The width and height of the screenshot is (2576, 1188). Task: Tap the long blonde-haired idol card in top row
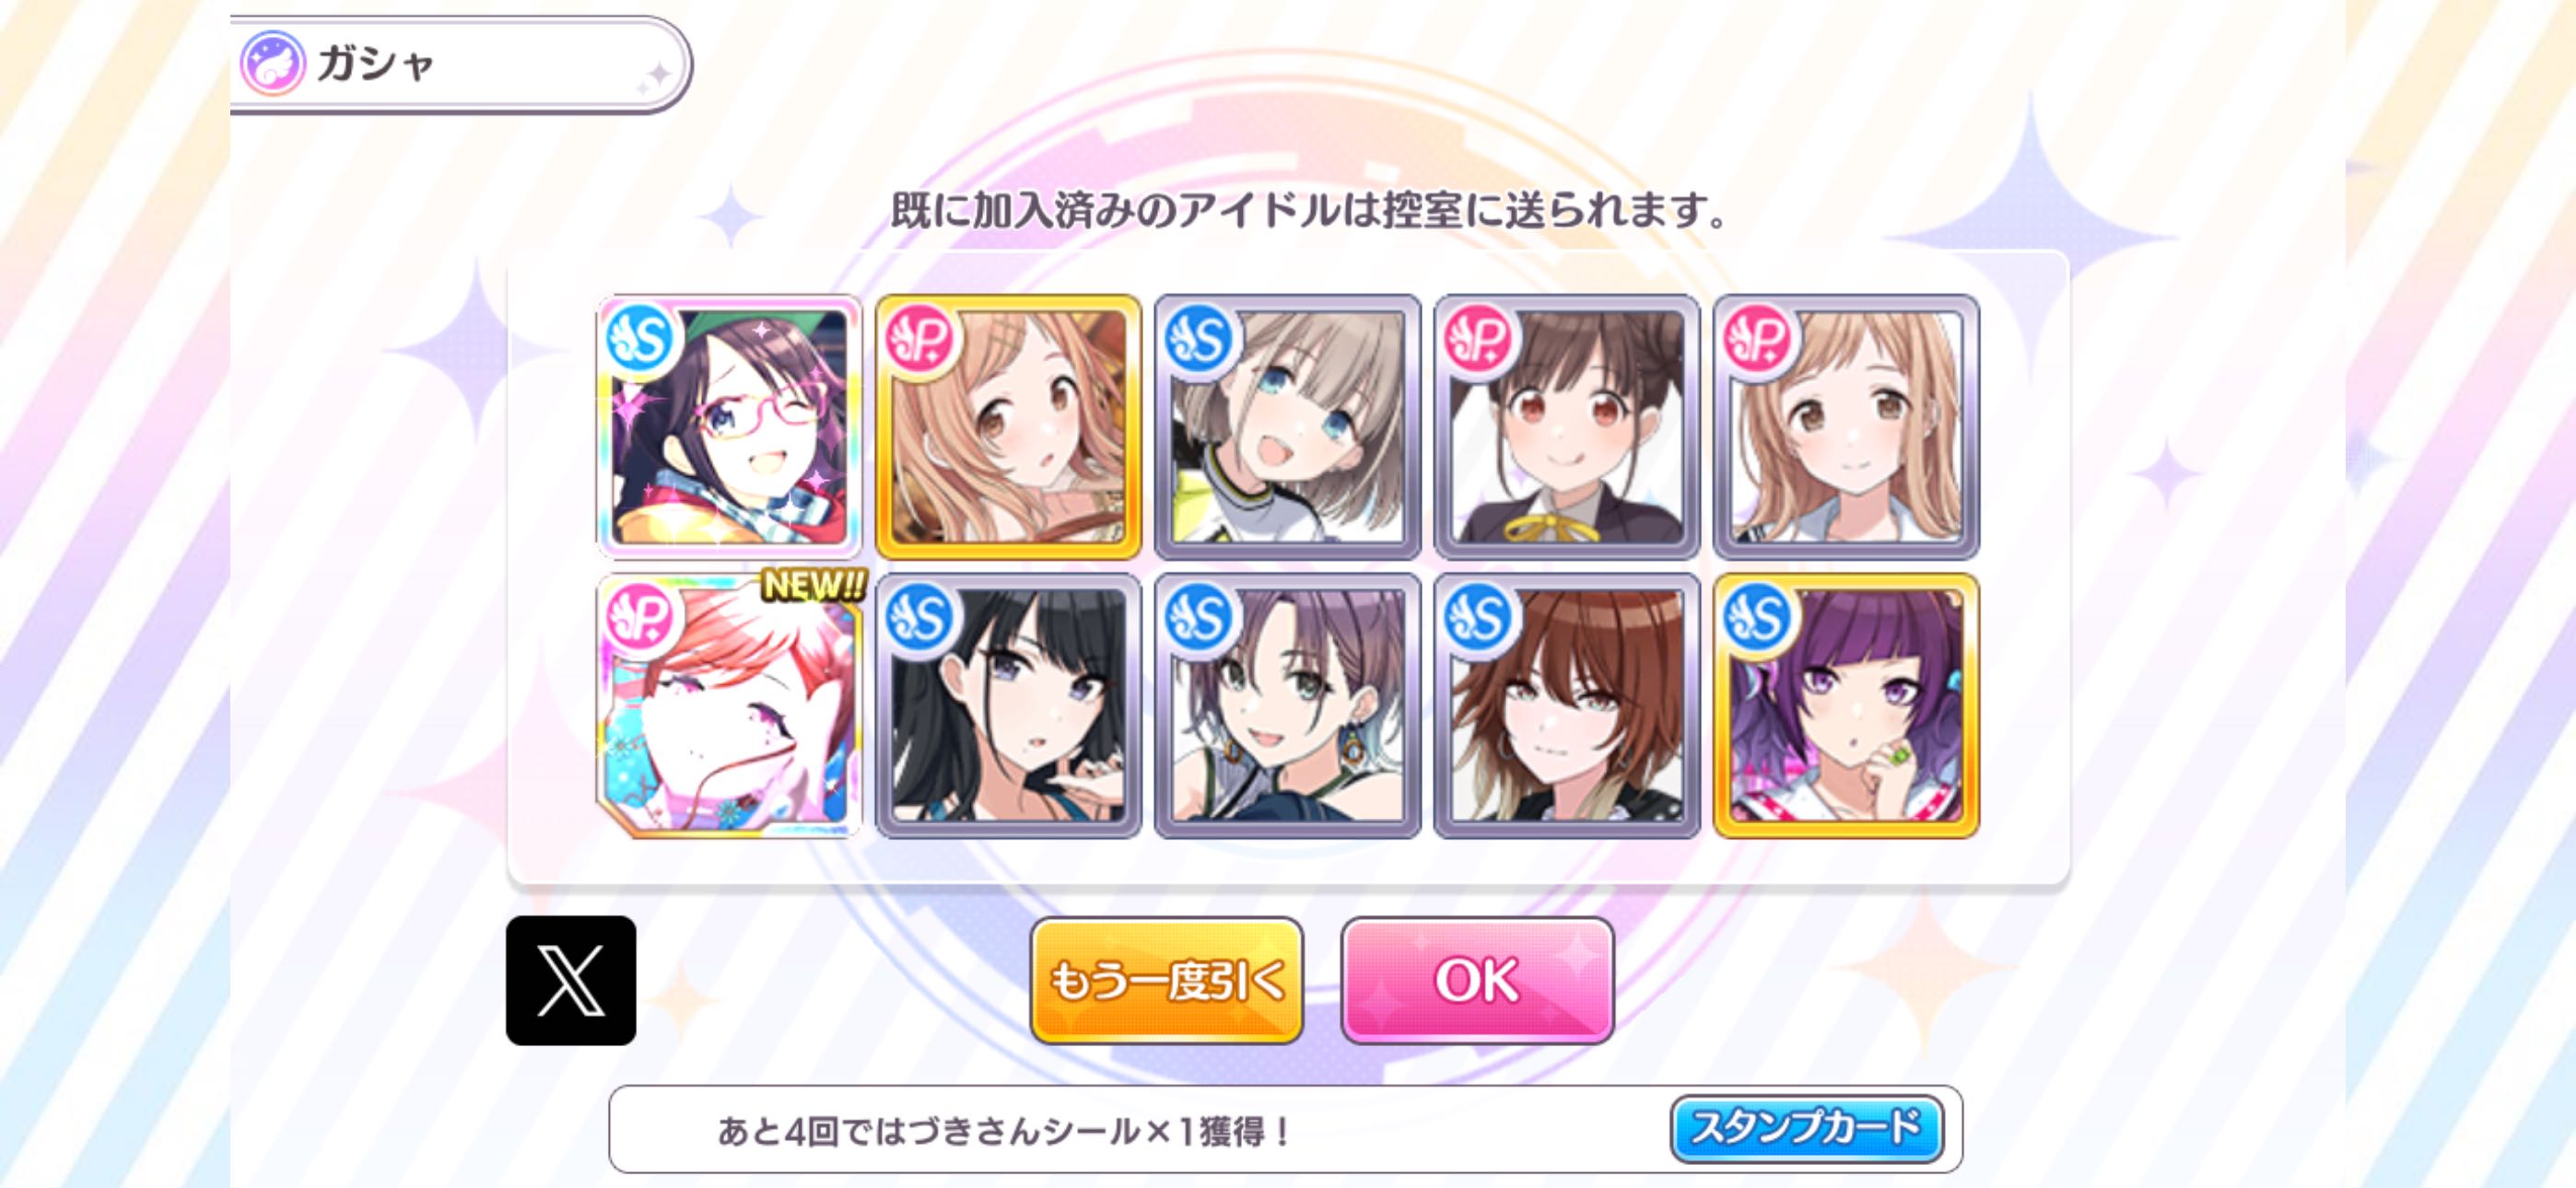pos(1846,426)
